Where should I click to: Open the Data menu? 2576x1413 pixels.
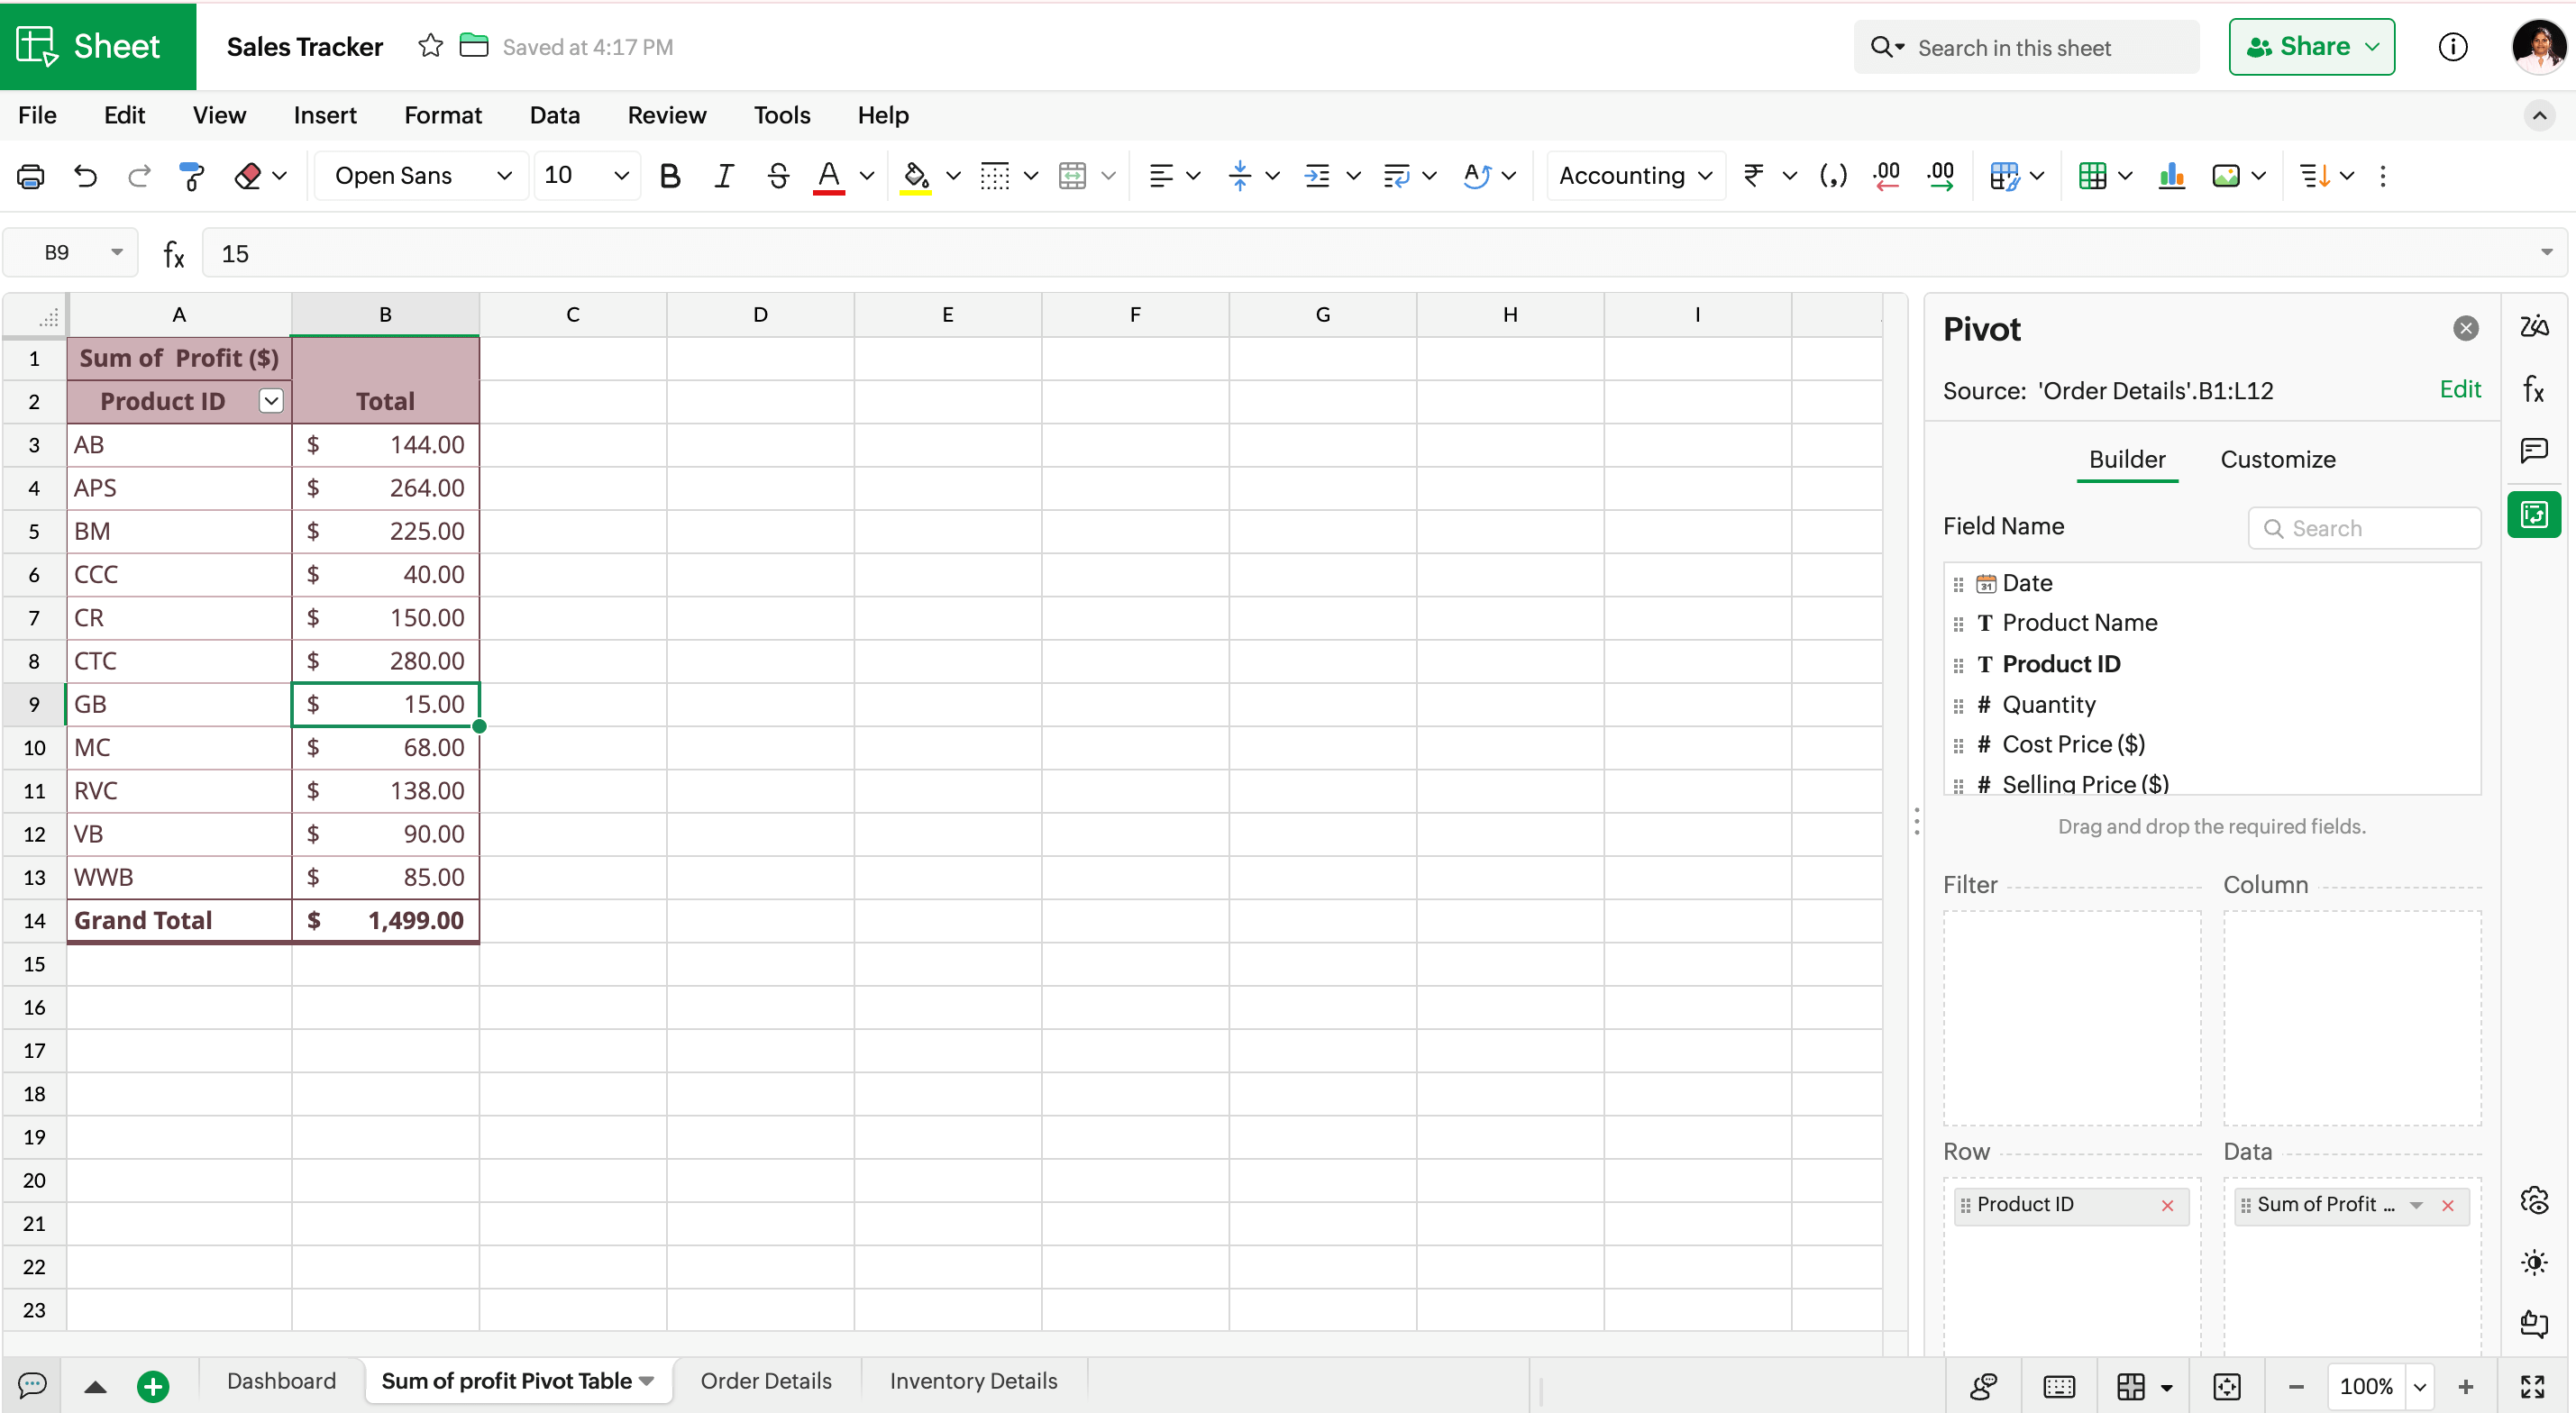[554, 115]
